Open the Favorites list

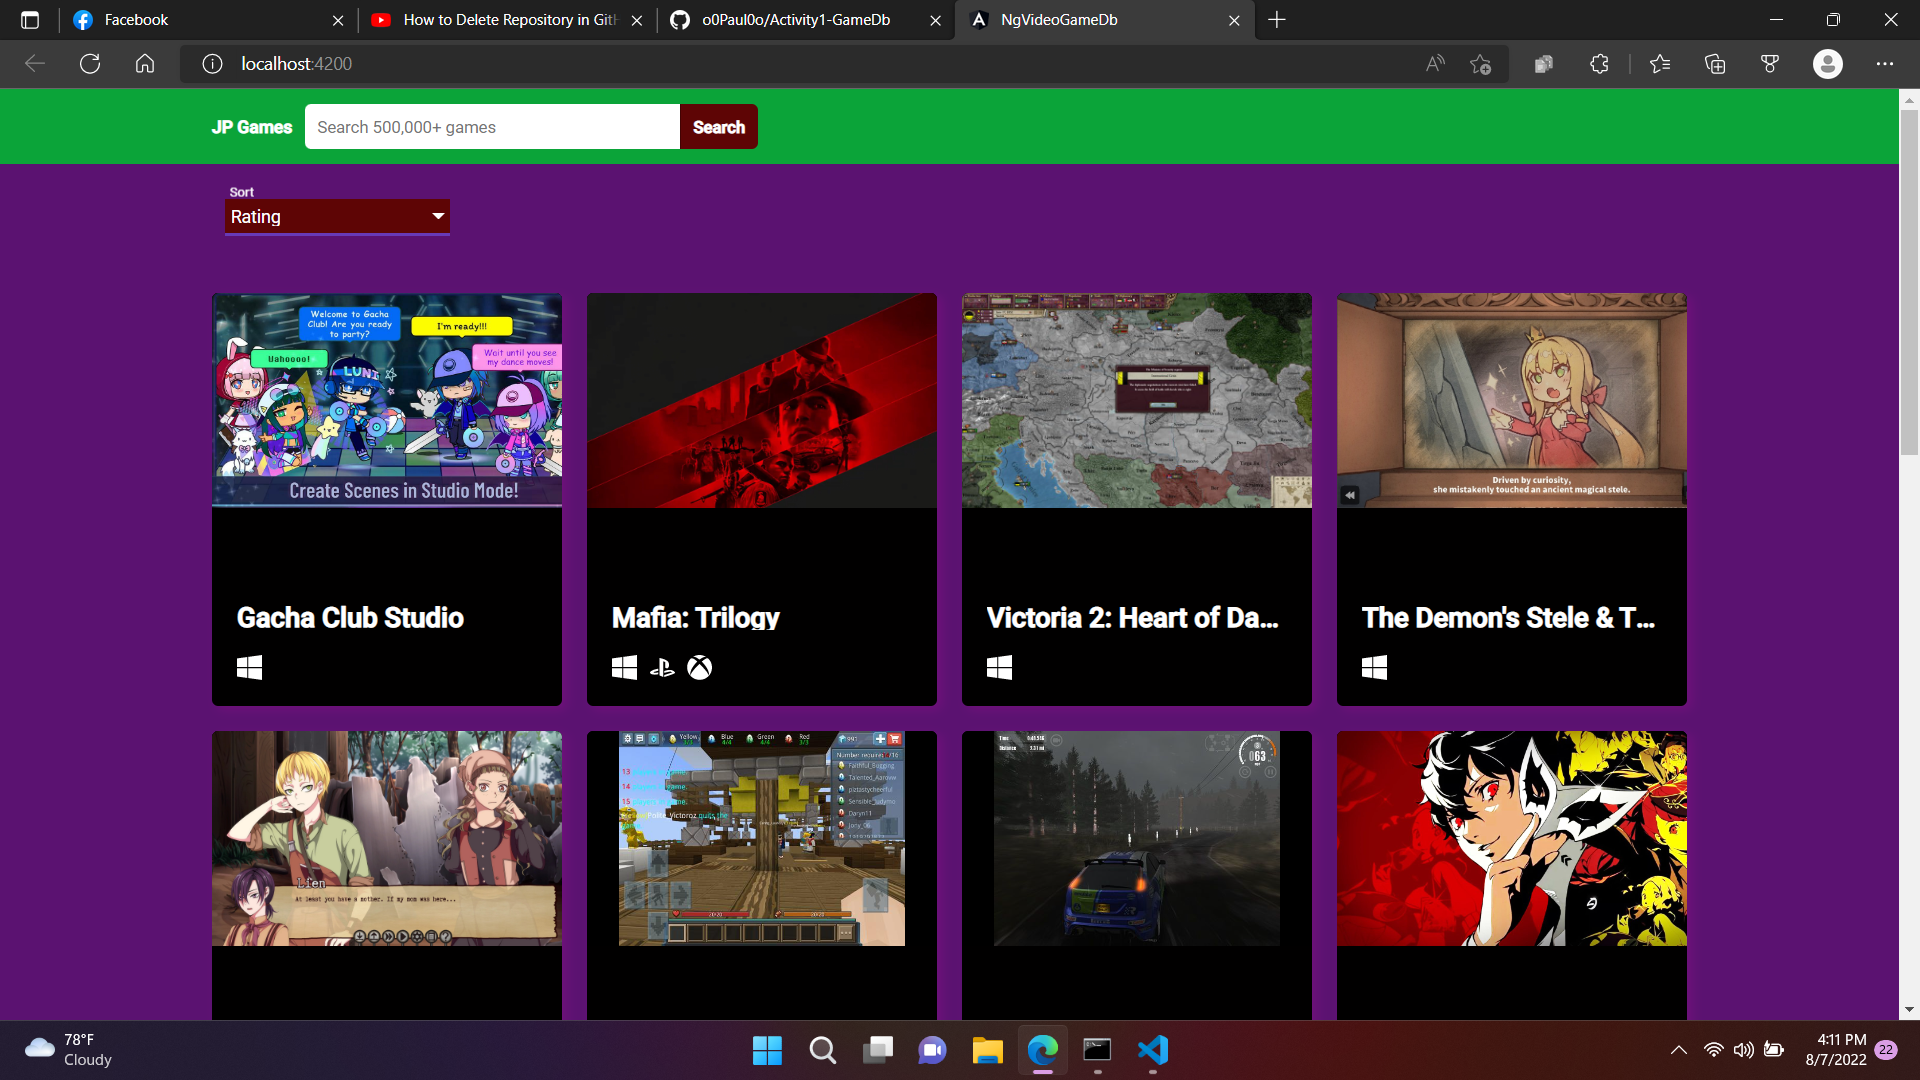(1660, 64)
